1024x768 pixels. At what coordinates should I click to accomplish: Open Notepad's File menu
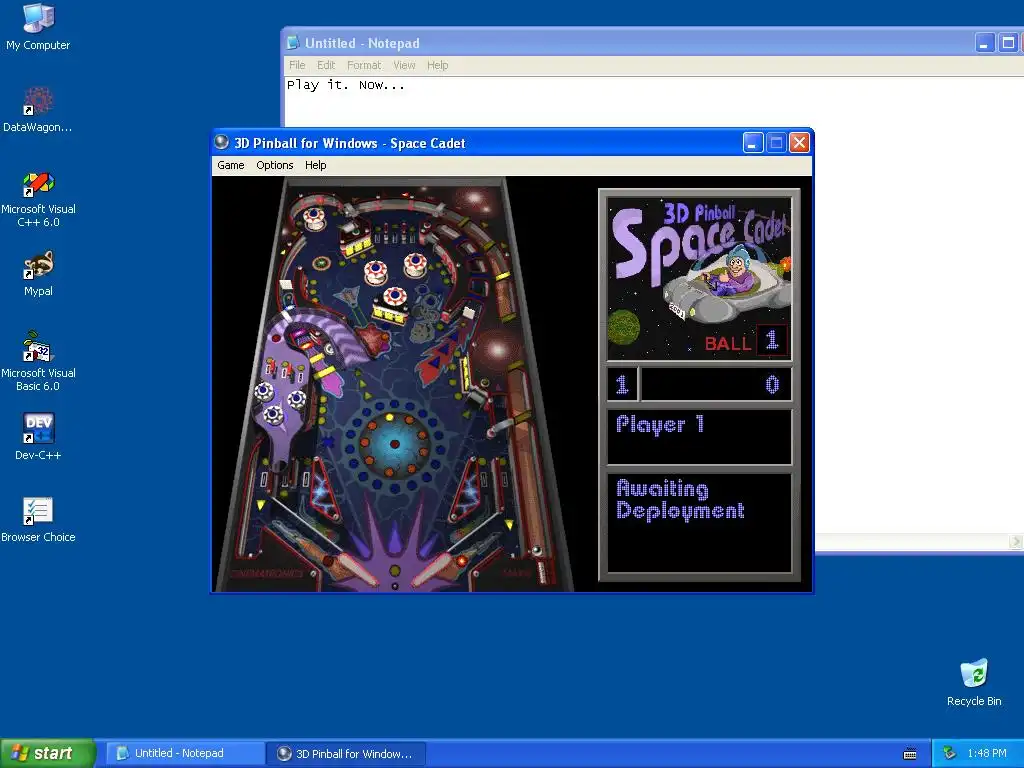pyautogui.click(x=297, y=65)
